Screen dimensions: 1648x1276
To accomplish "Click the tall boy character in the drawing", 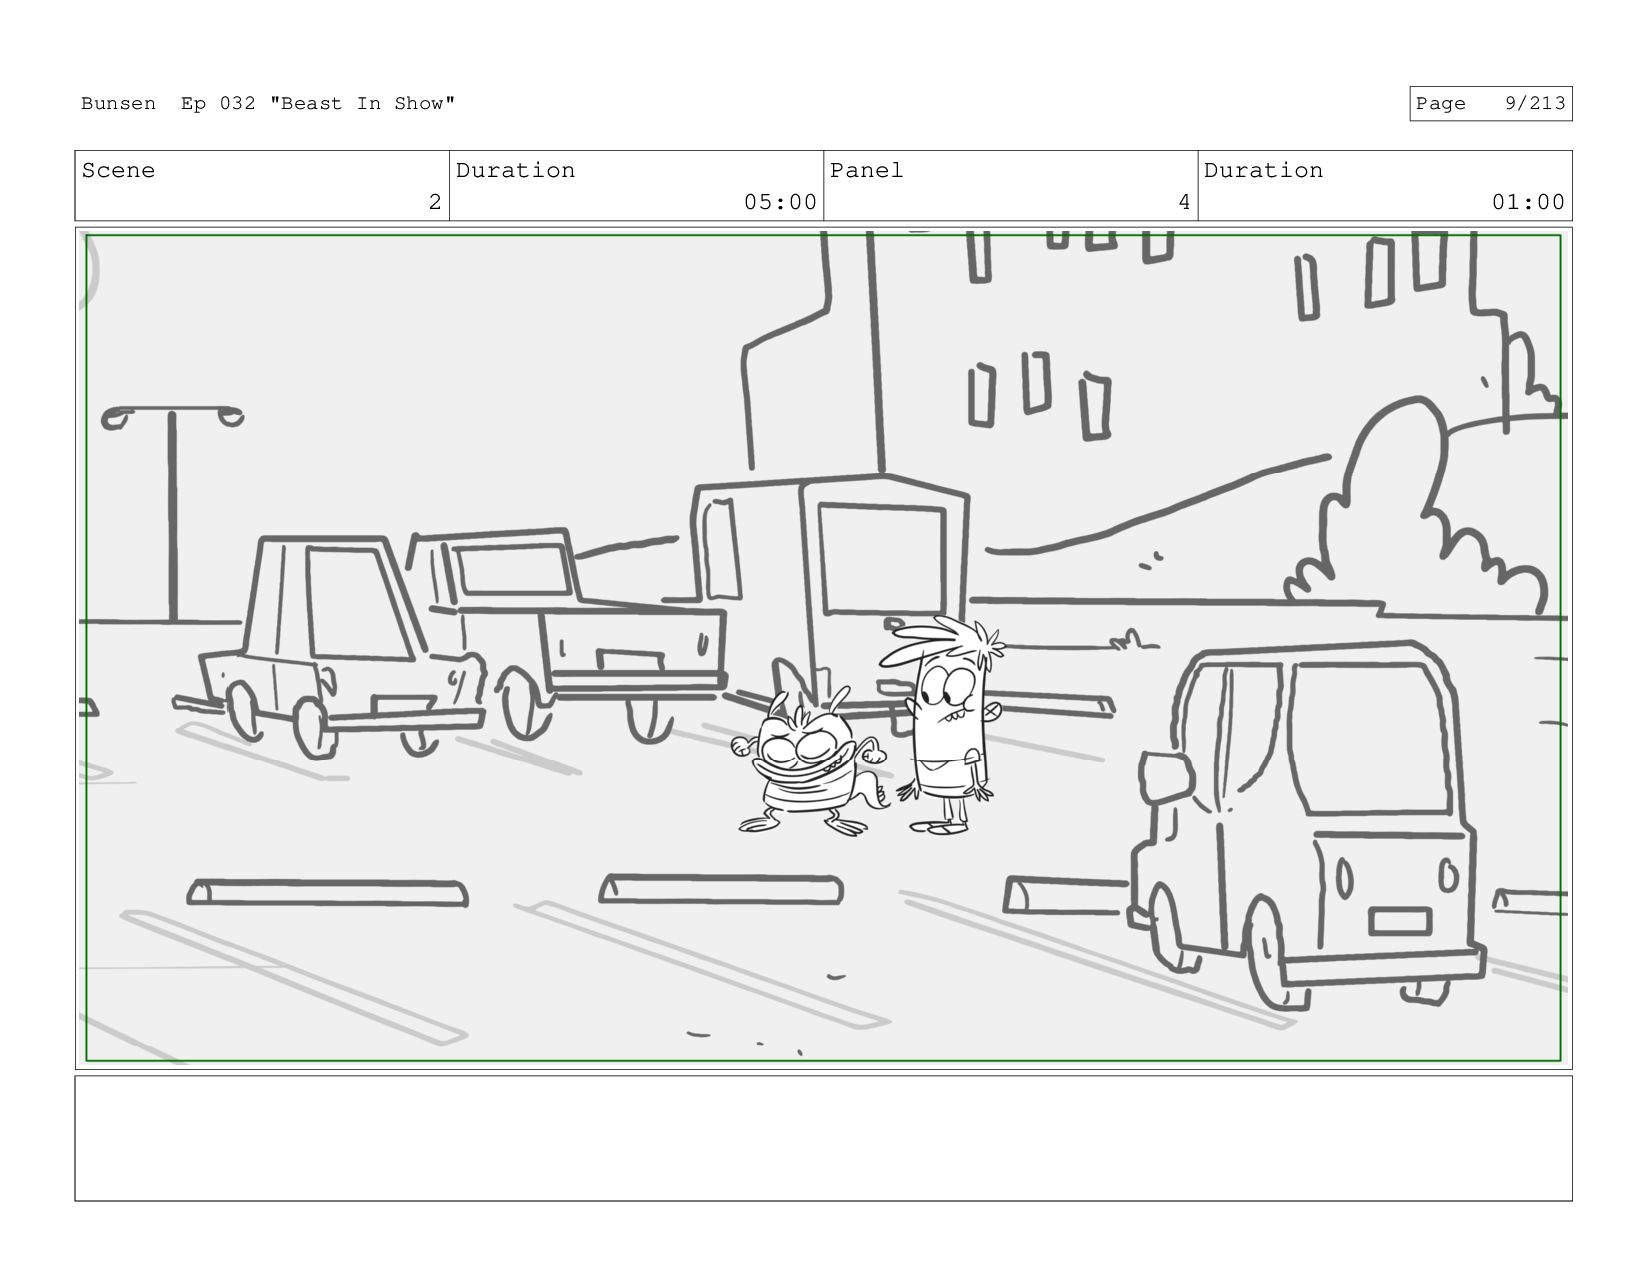I will coord(944,726).
